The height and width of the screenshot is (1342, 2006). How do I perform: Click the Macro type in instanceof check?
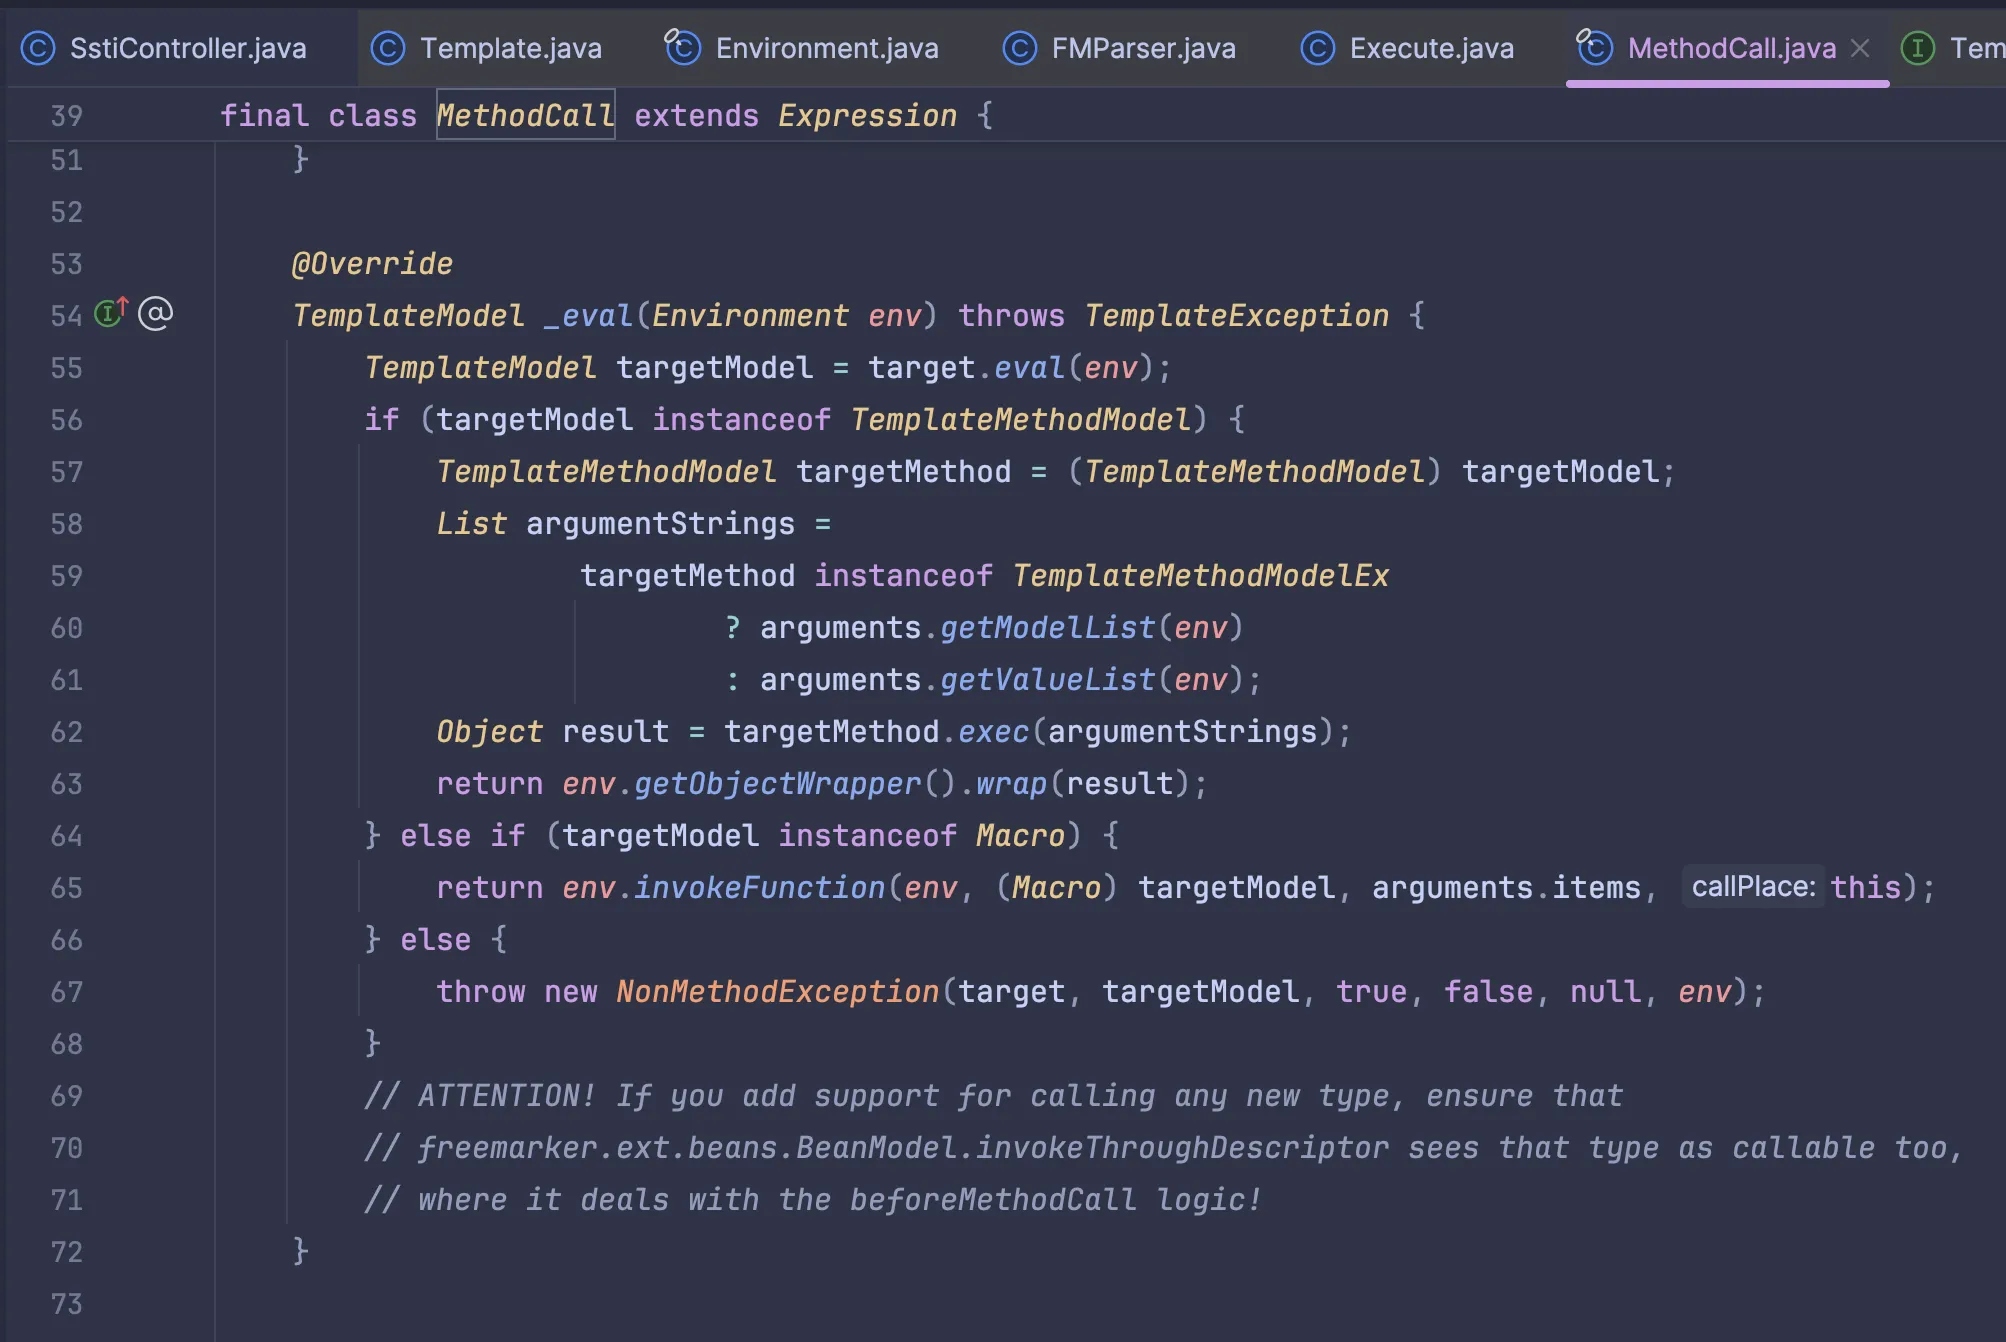coord(1020,836)
